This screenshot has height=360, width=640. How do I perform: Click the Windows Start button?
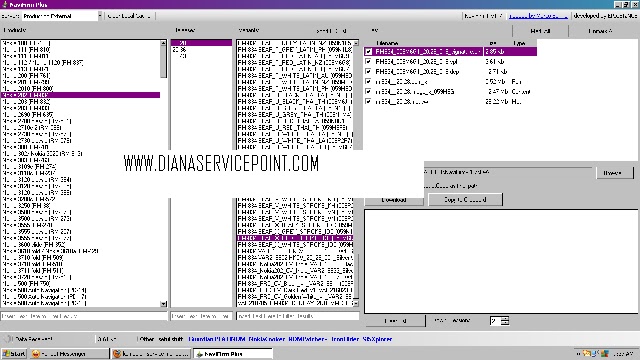click(14, 354)
